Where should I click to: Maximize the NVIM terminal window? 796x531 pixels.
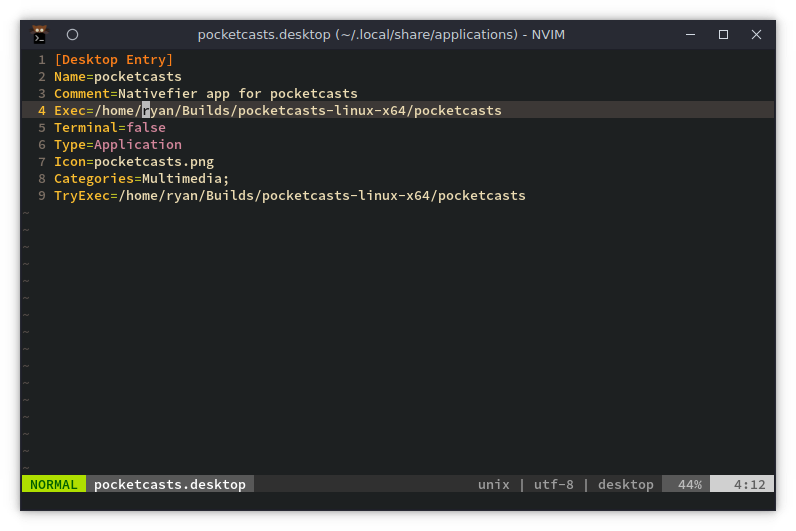coord(723,34)
